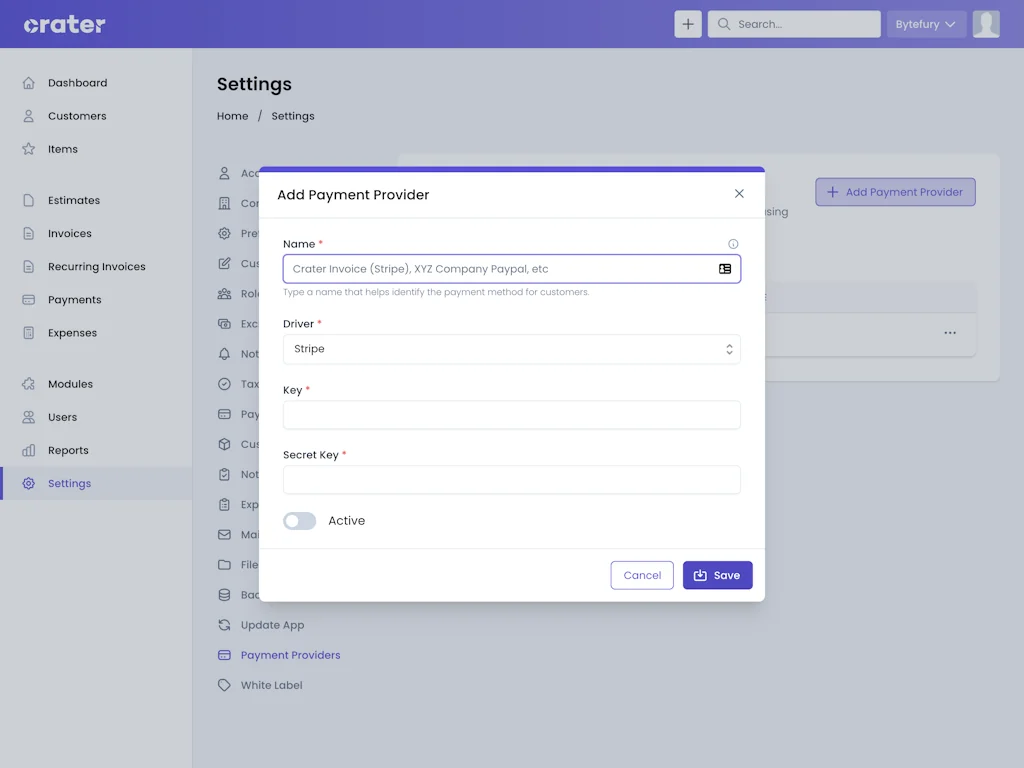Screen dimensions: 1024x768
Task: Toggle the Active switch on
Action: (x=299, y=521)
